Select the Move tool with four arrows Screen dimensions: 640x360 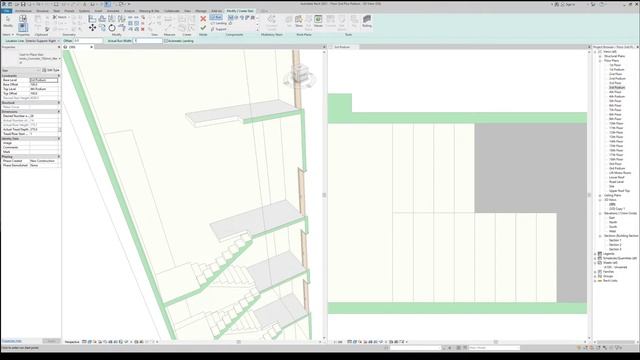coord(93,28)
